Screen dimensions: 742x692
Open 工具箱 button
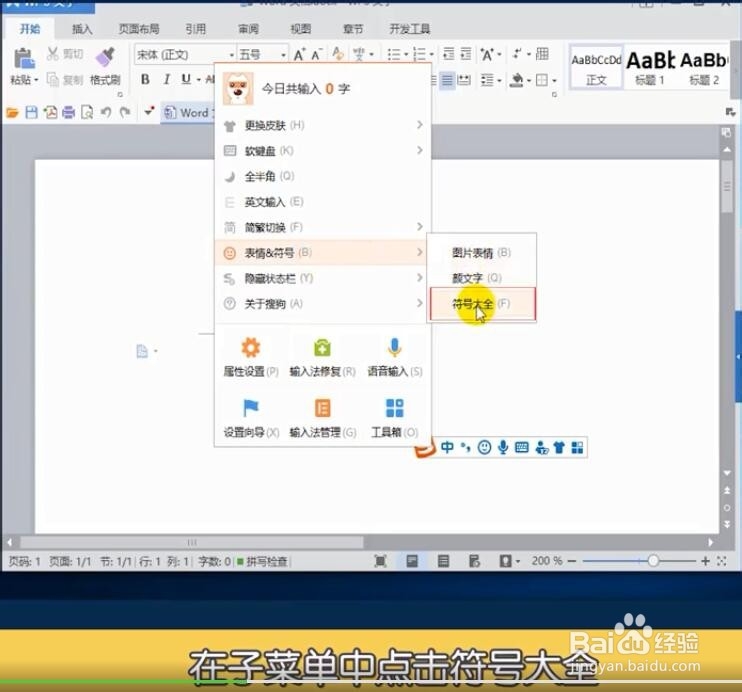pyautogui.click(x=395, y=418)
